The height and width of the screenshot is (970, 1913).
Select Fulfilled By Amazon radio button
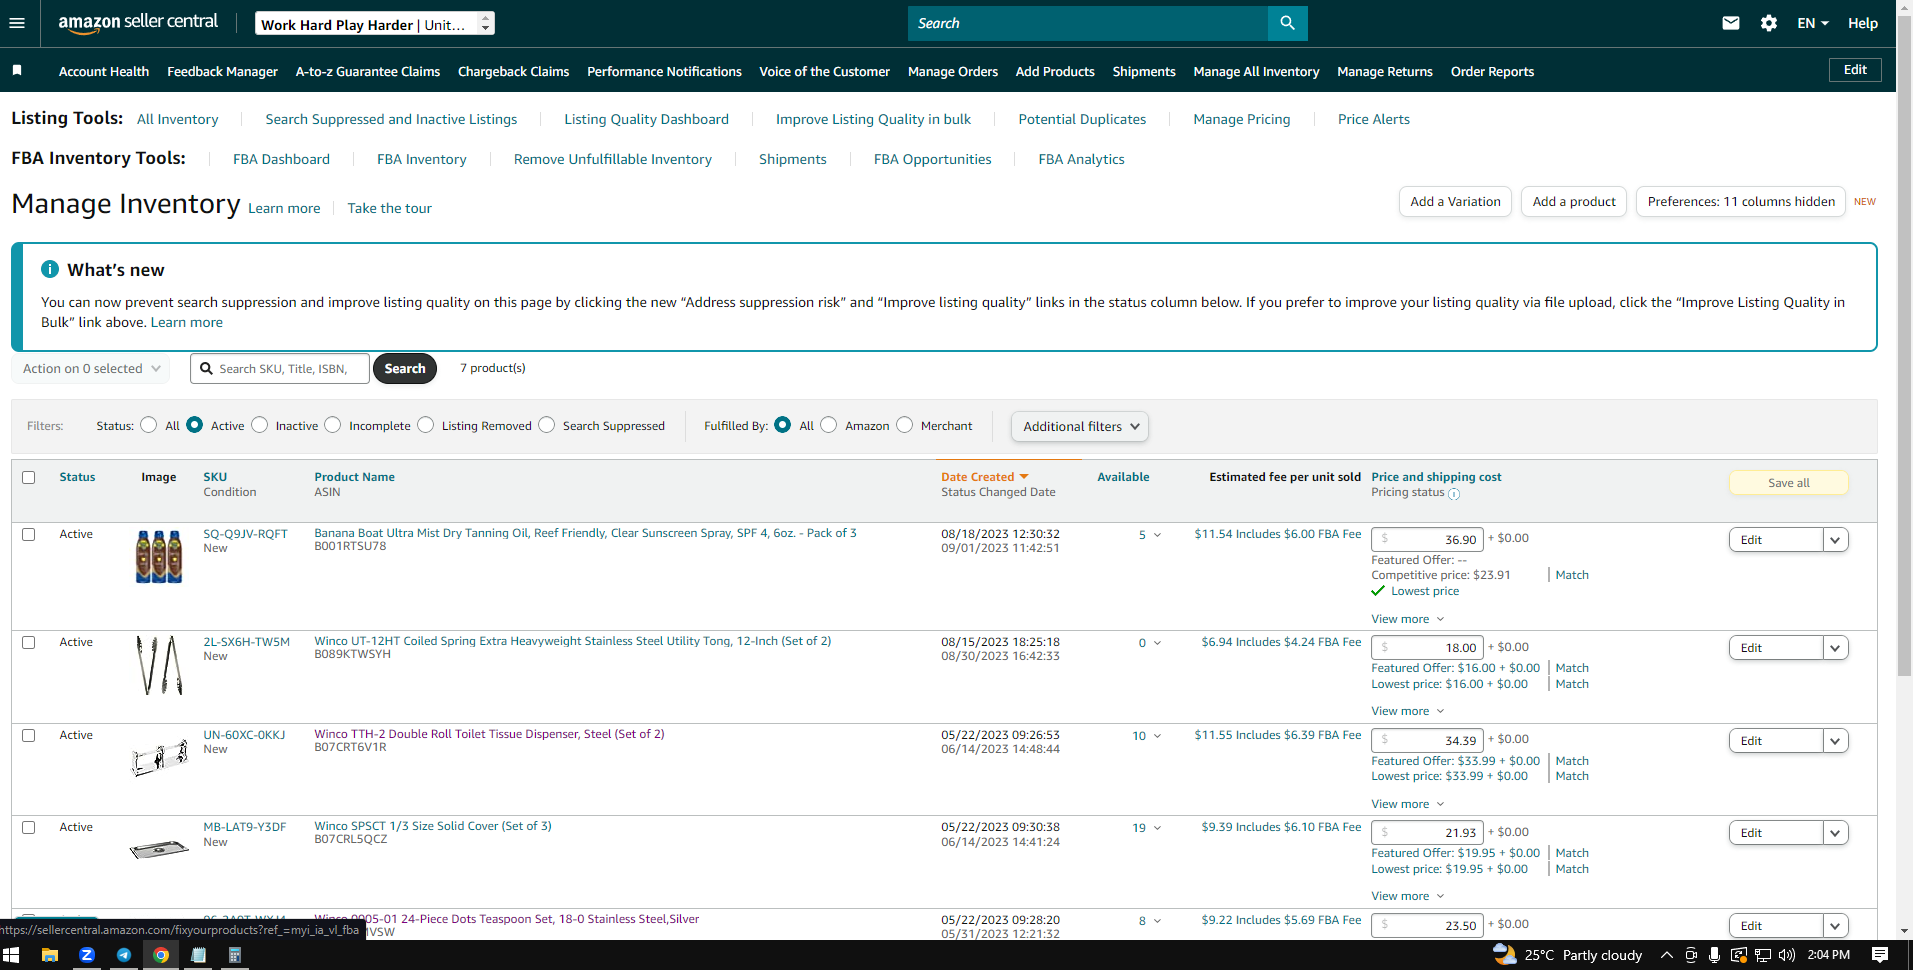point(829,425)
